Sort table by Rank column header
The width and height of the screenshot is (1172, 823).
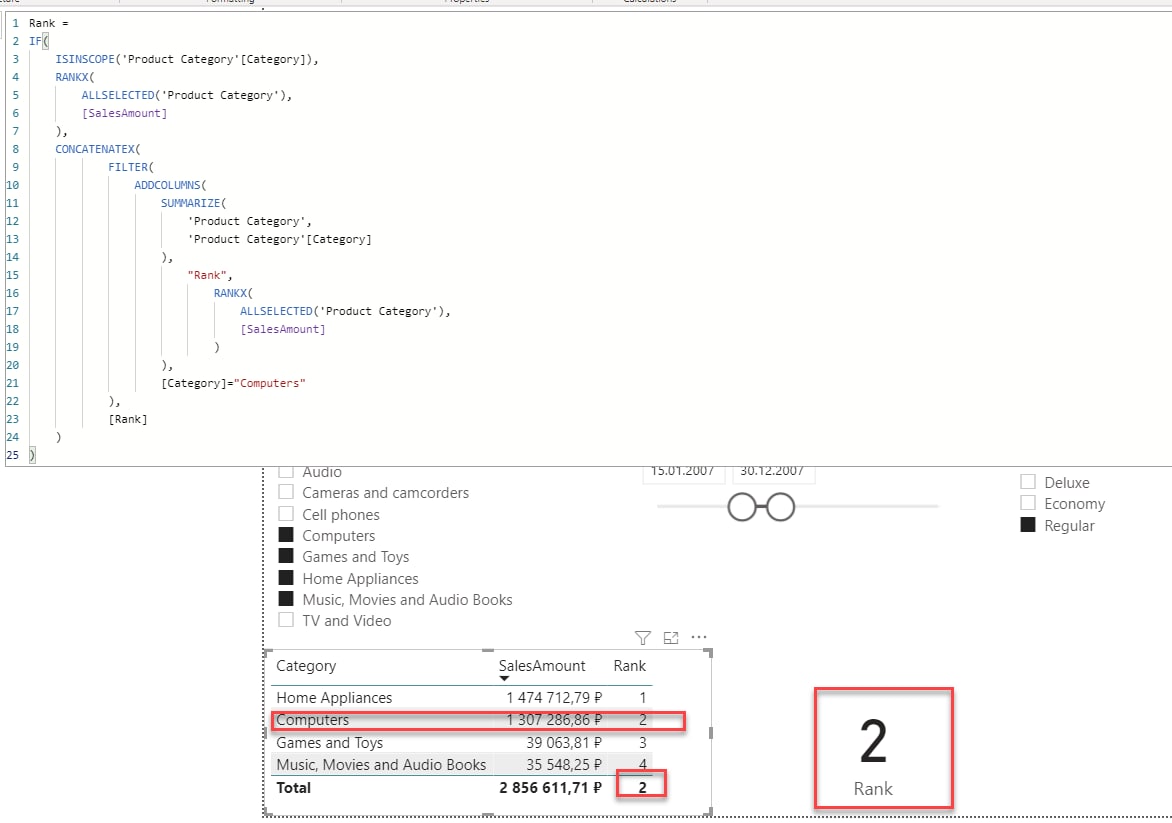tap(629, 665)
